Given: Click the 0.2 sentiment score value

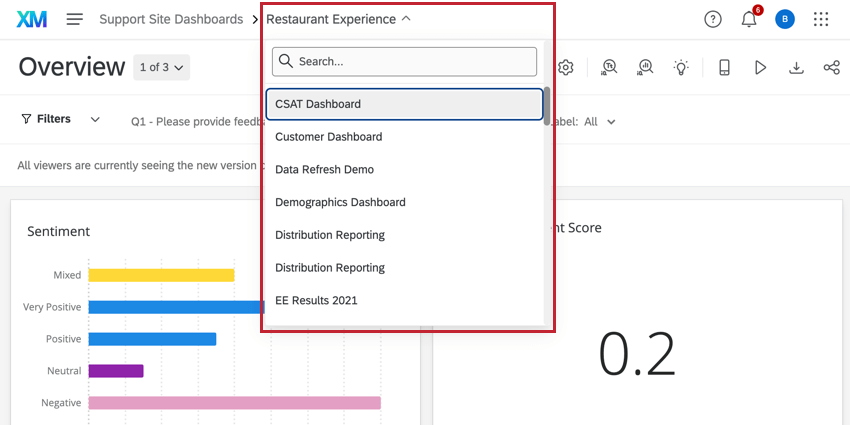Looking at the screenshot, I should point(637,355).
